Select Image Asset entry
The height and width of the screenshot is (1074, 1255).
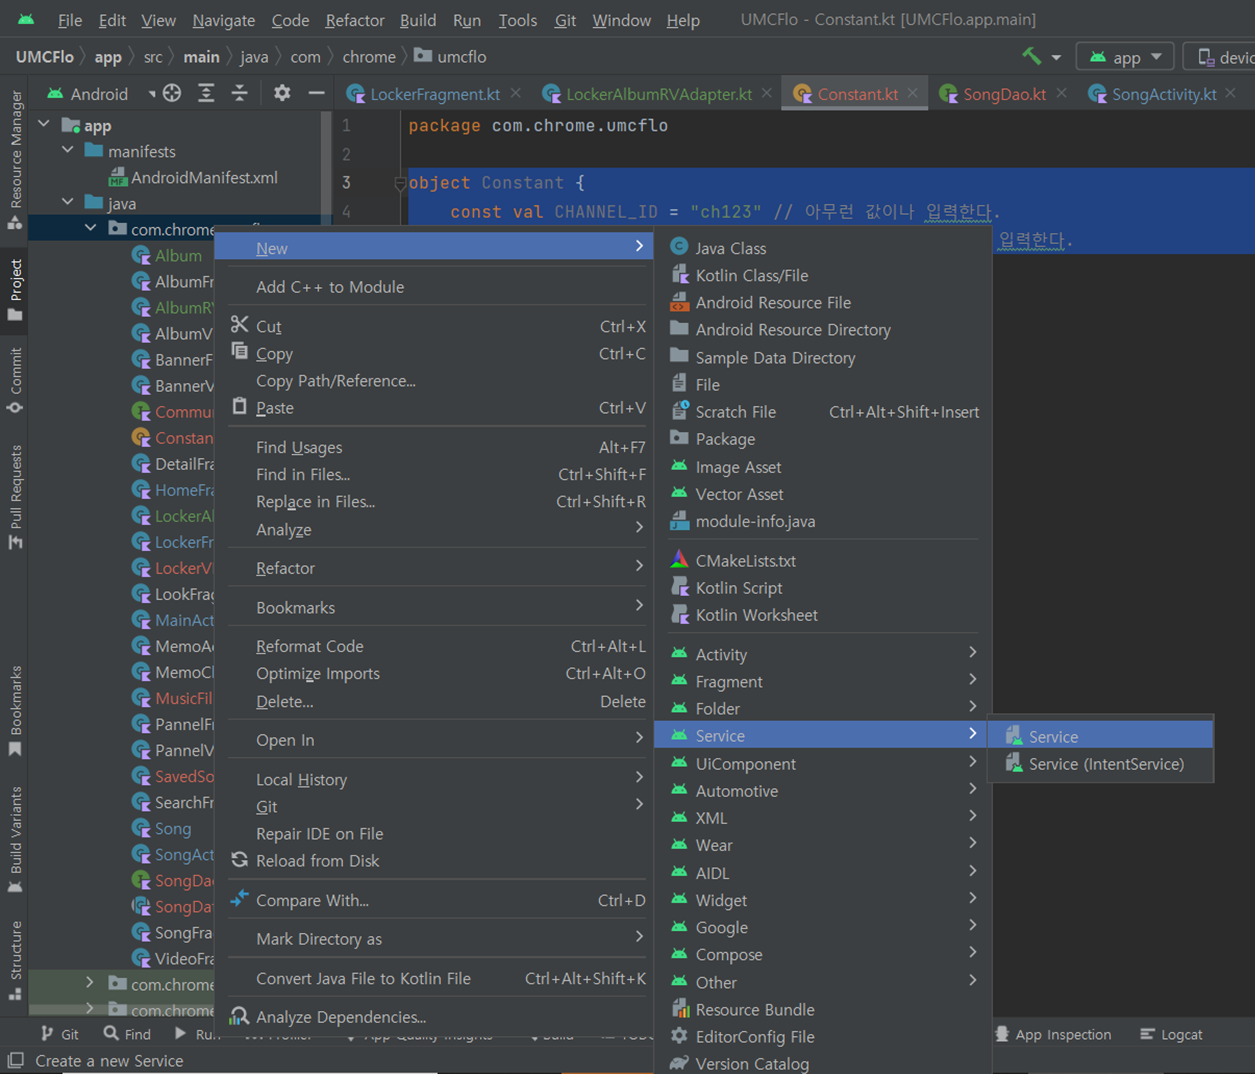tap(822, 466)
